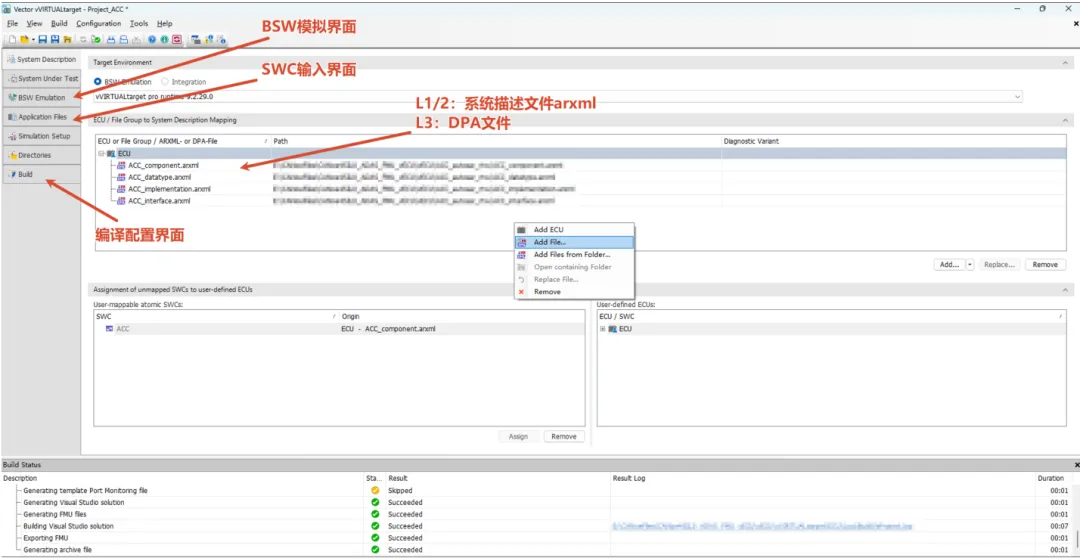Click the ACC software component icon
Screen dimensions: 1080x558
point(109,329)
